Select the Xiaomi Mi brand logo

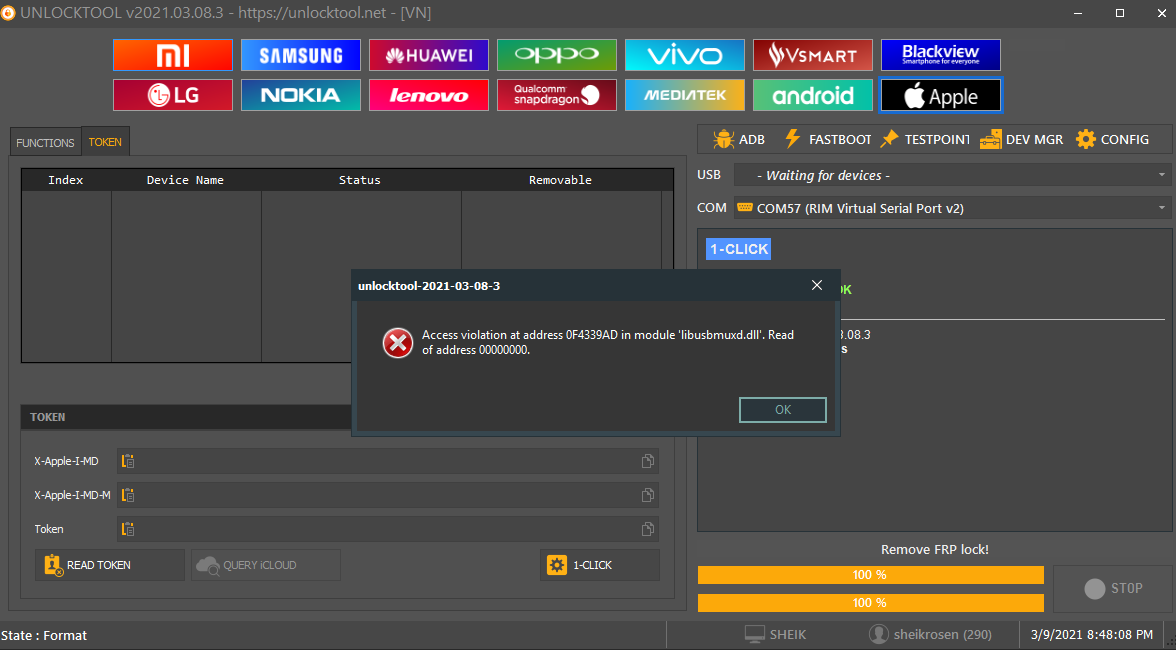172,55
